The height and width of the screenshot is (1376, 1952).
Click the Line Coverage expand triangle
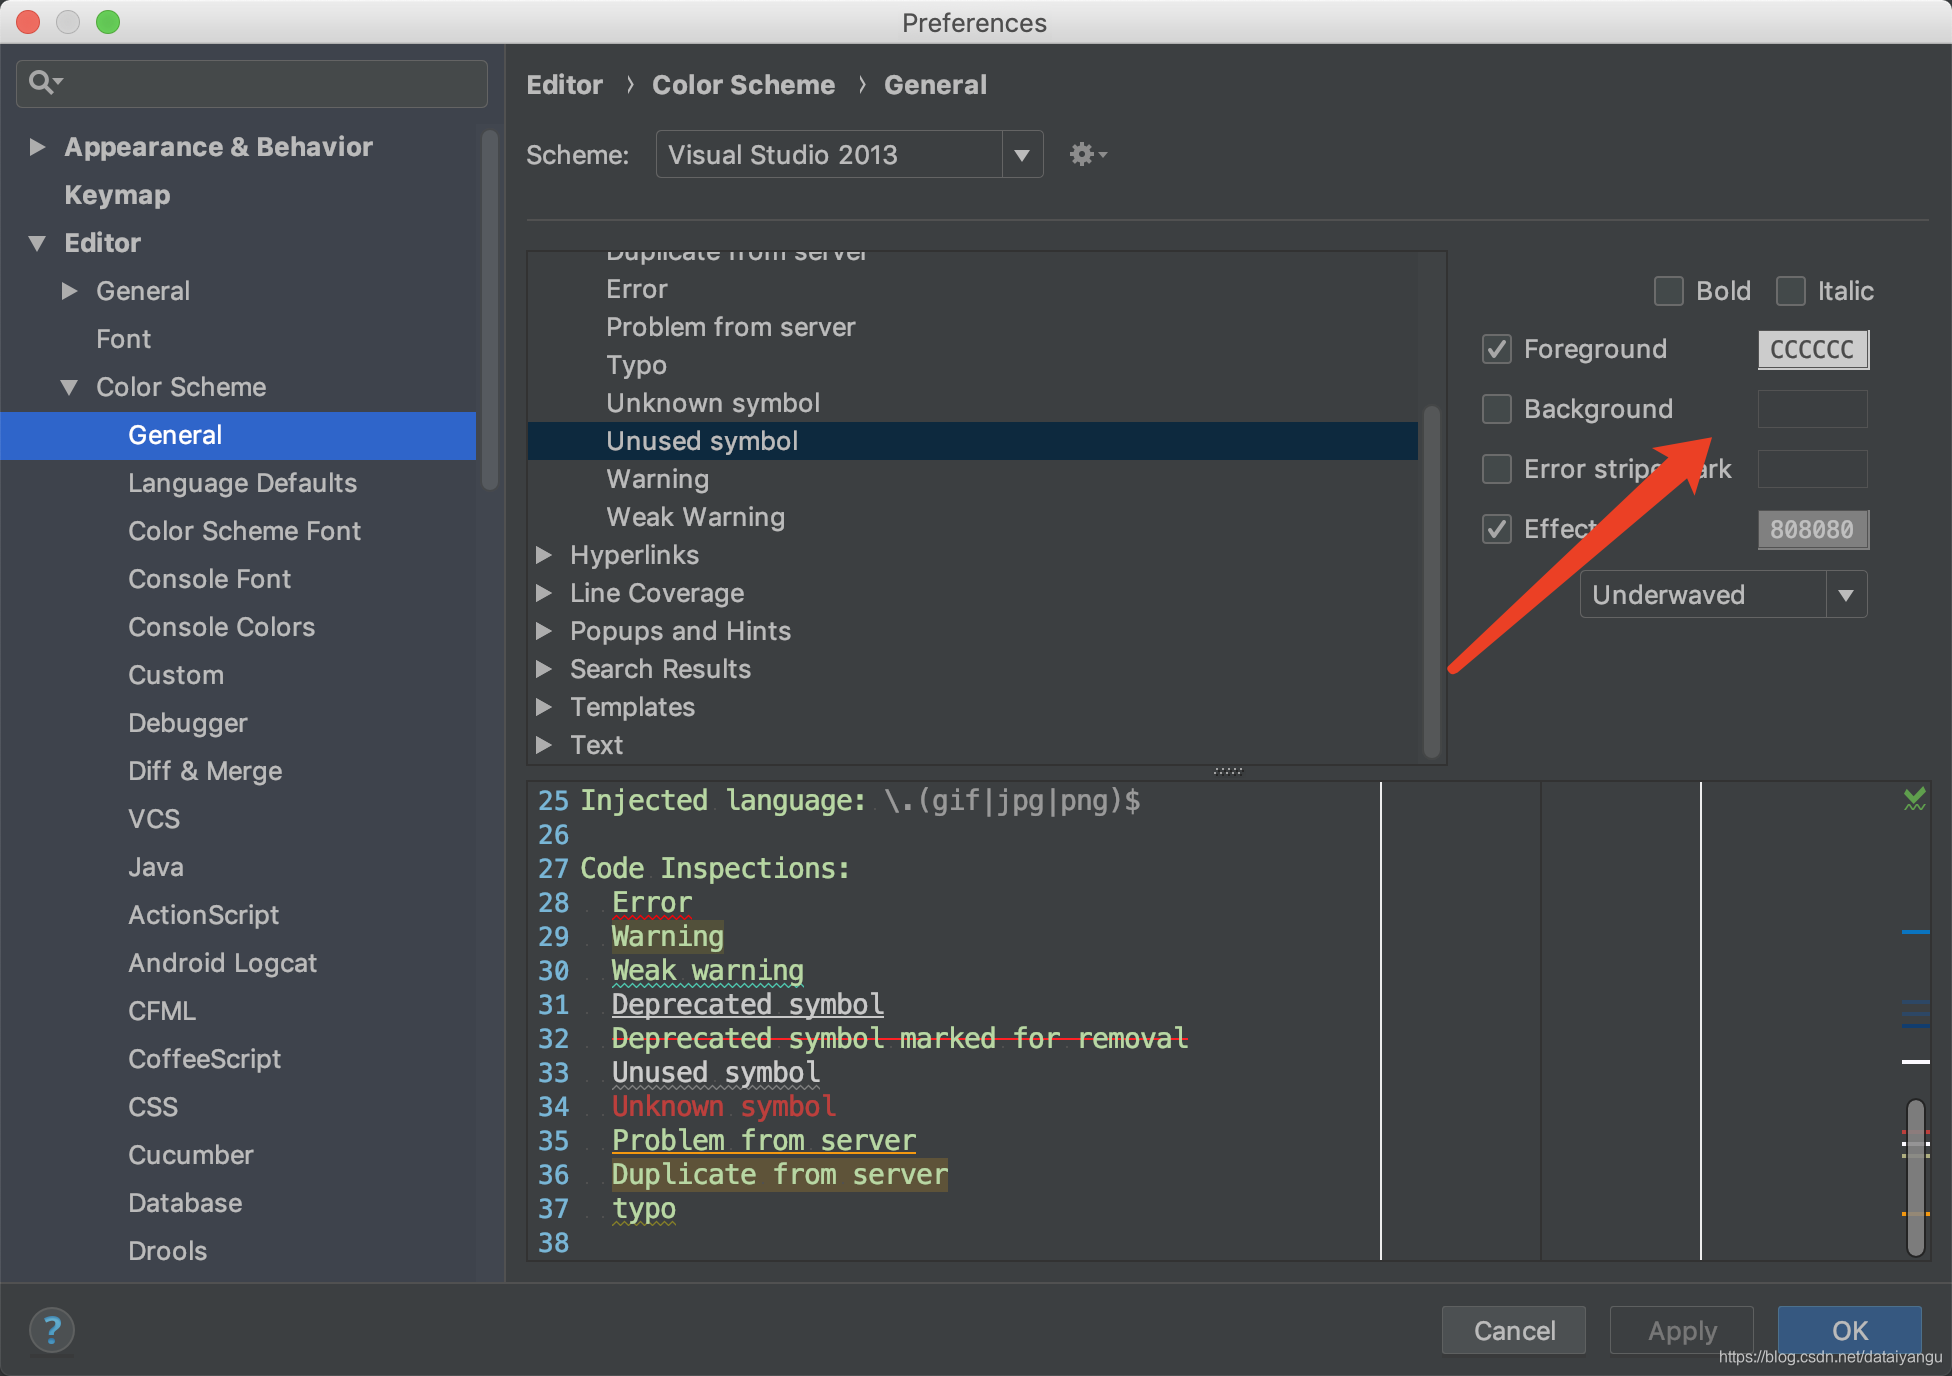(544, 593)
